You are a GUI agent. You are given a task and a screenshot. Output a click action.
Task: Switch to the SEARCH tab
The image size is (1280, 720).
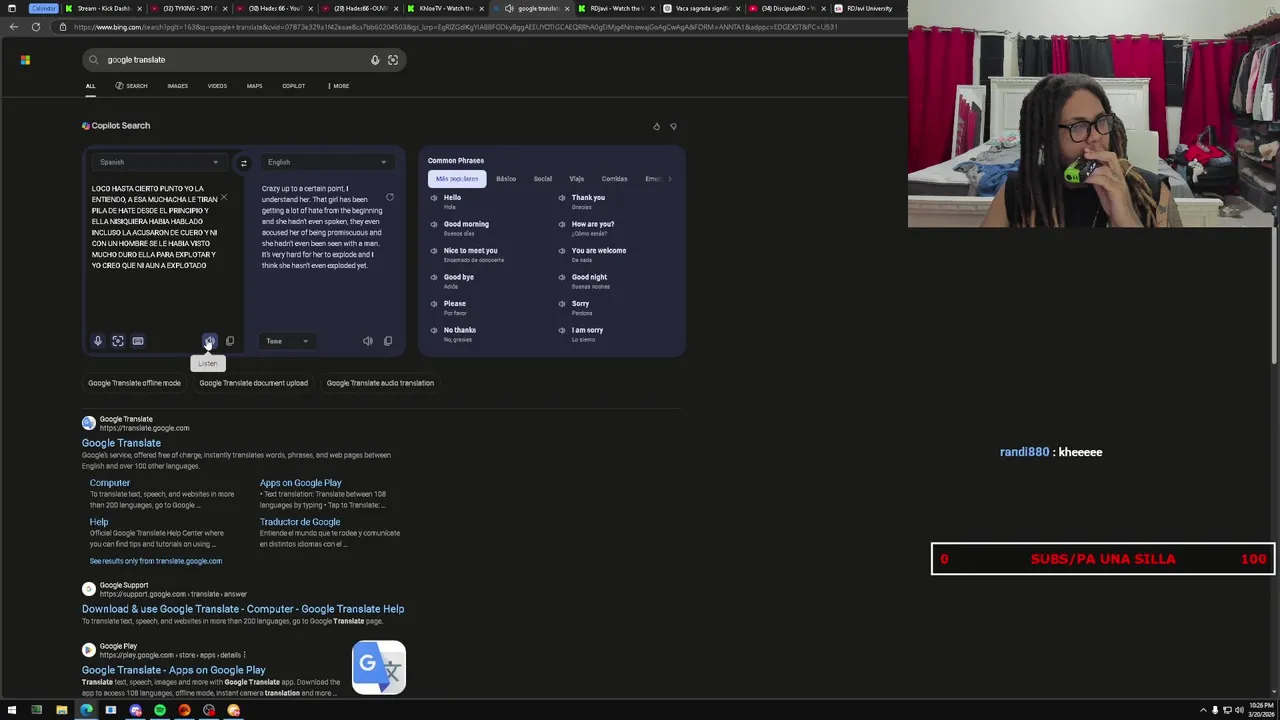pos(131,86)
